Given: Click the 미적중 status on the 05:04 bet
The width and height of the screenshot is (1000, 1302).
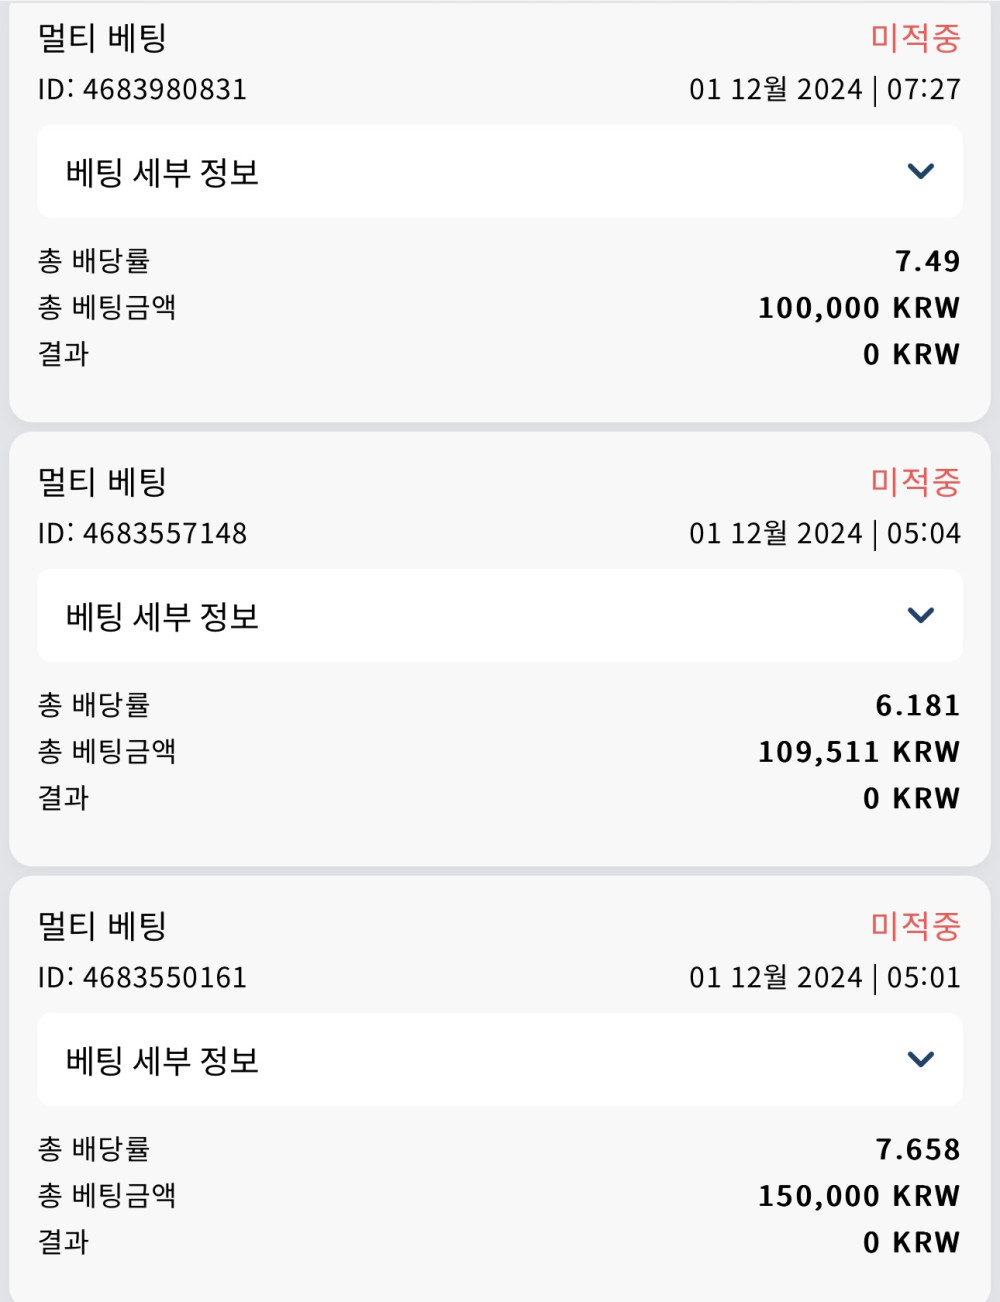Looking at the screenshot, I should (x=915, y=482).
